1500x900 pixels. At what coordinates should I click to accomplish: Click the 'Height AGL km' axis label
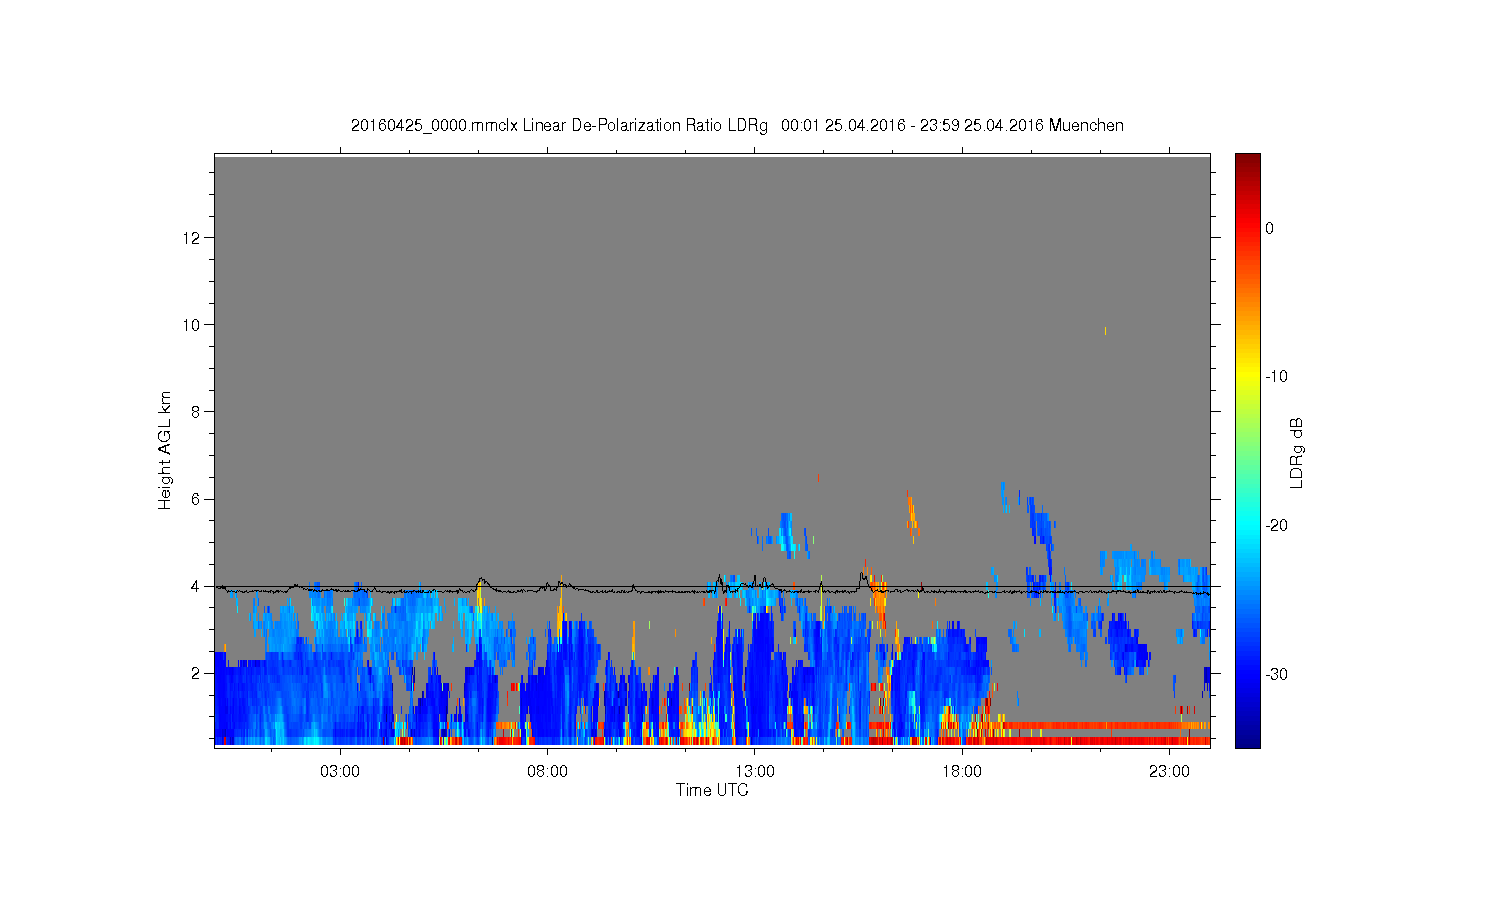click(165, 450)
